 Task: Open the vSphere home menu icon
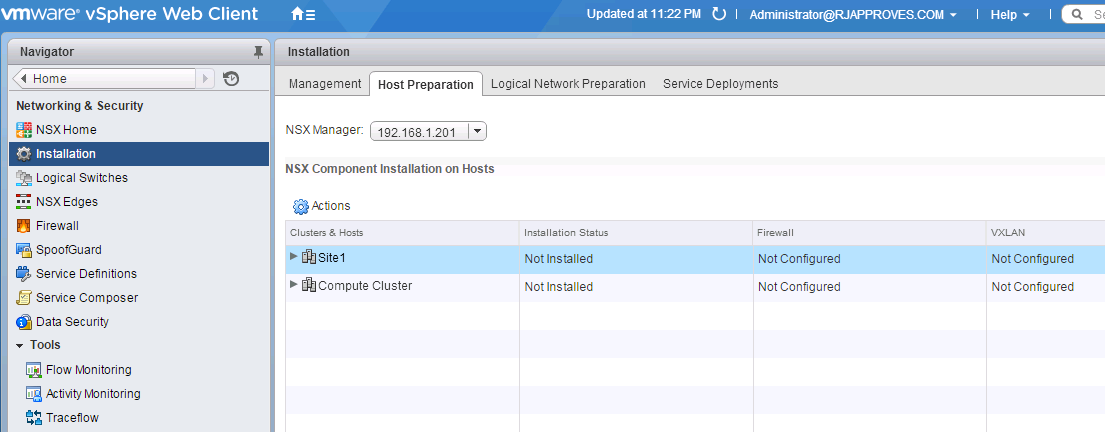303,14
